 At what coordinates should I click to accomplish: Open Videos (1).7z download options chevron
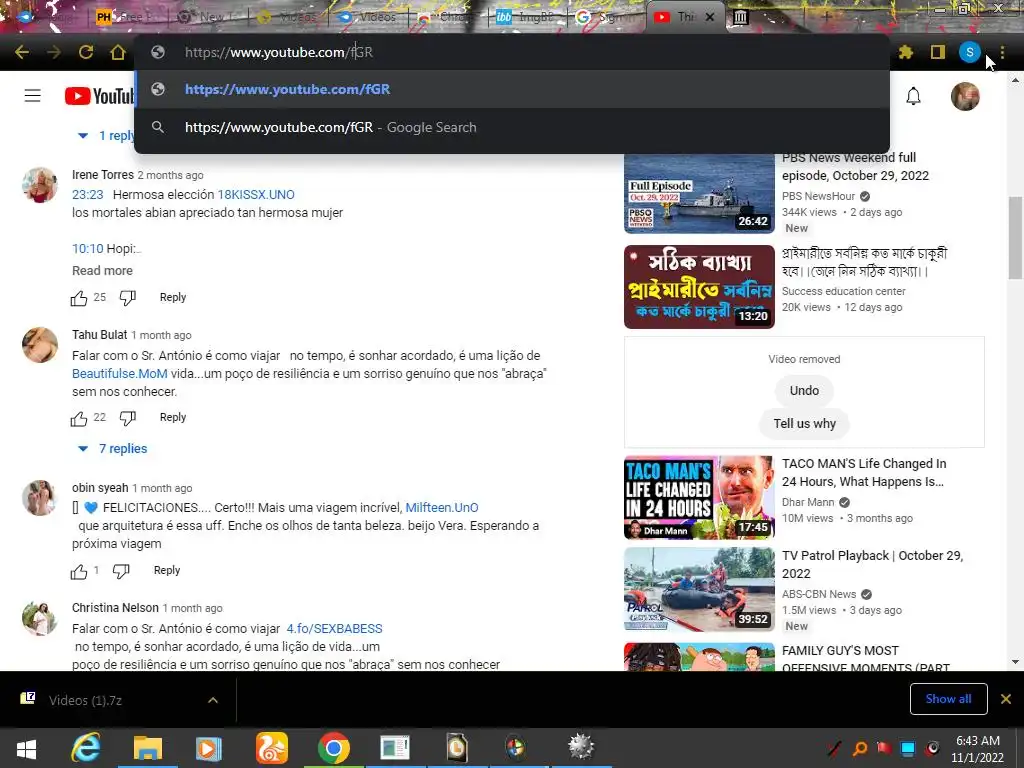click(213, 700)
